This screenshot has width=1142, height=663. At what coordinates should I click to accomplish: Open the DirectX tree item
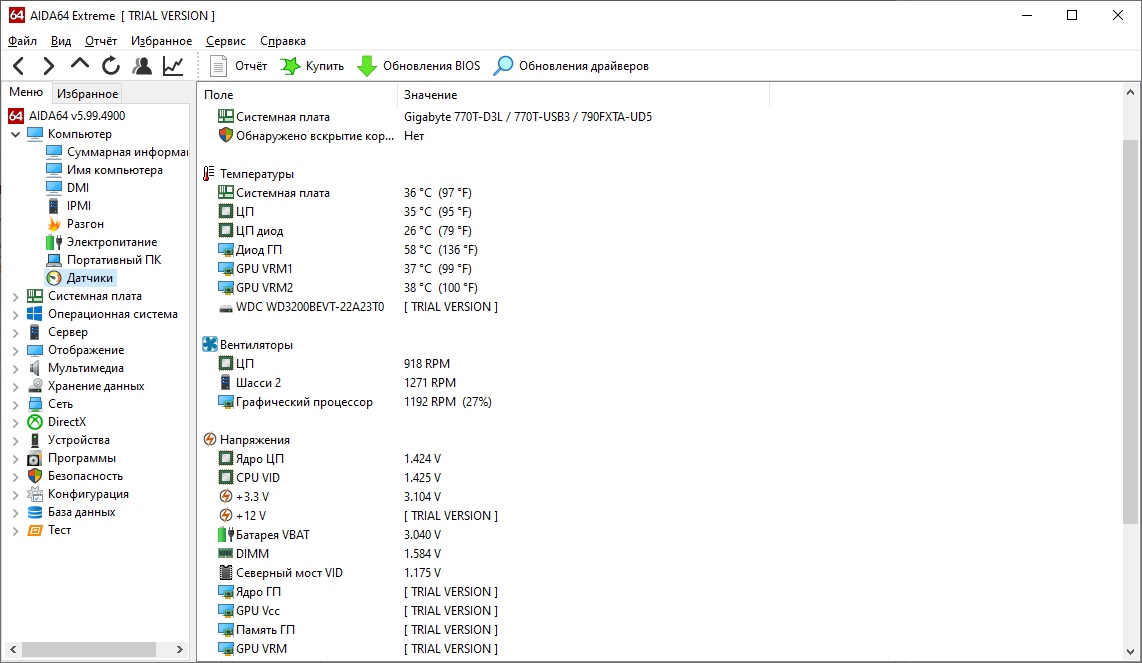(67, 422)
